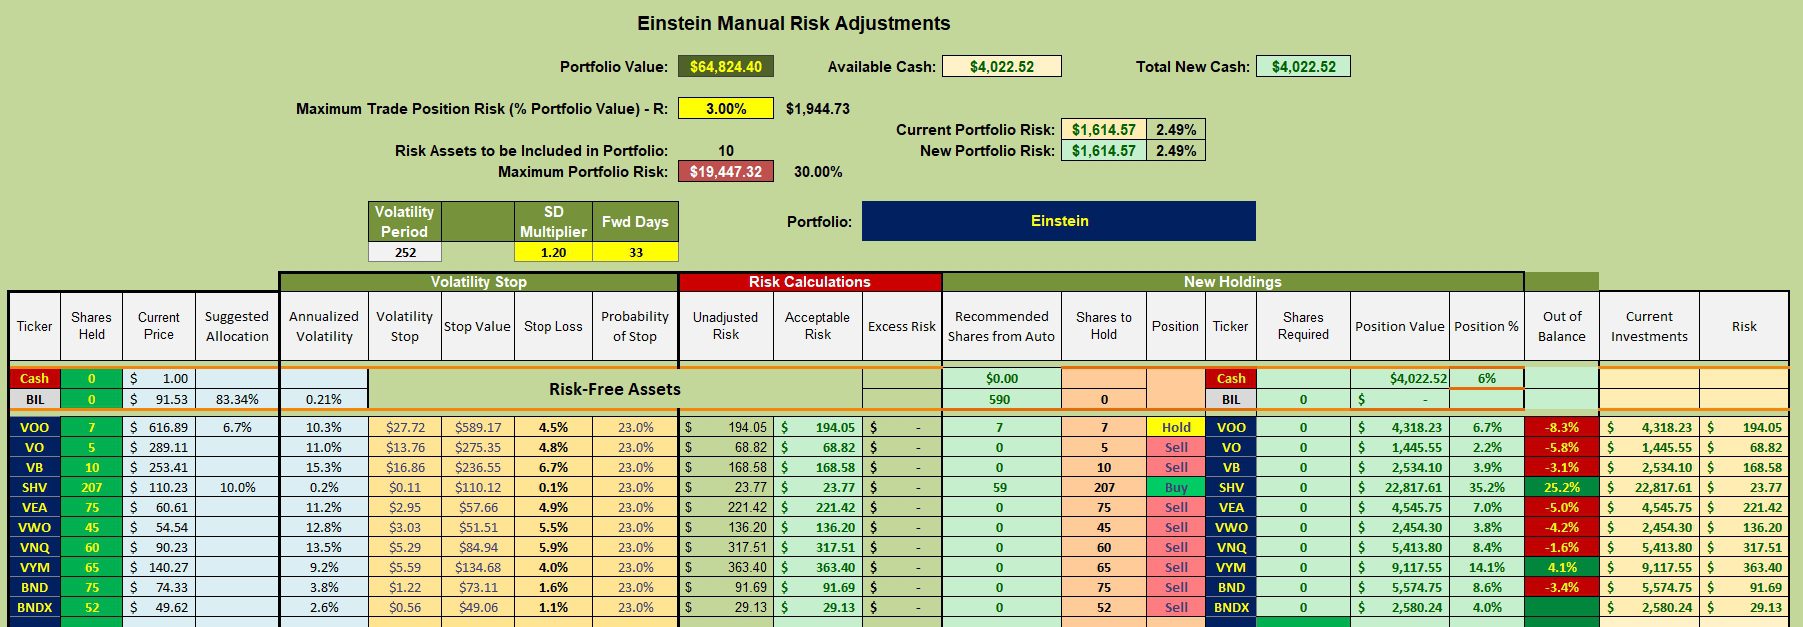The height and width of the screenshot is (627, 1803).
Task: Click the Einstein Manual Risk Adjustments title
Action: [794, 23]
